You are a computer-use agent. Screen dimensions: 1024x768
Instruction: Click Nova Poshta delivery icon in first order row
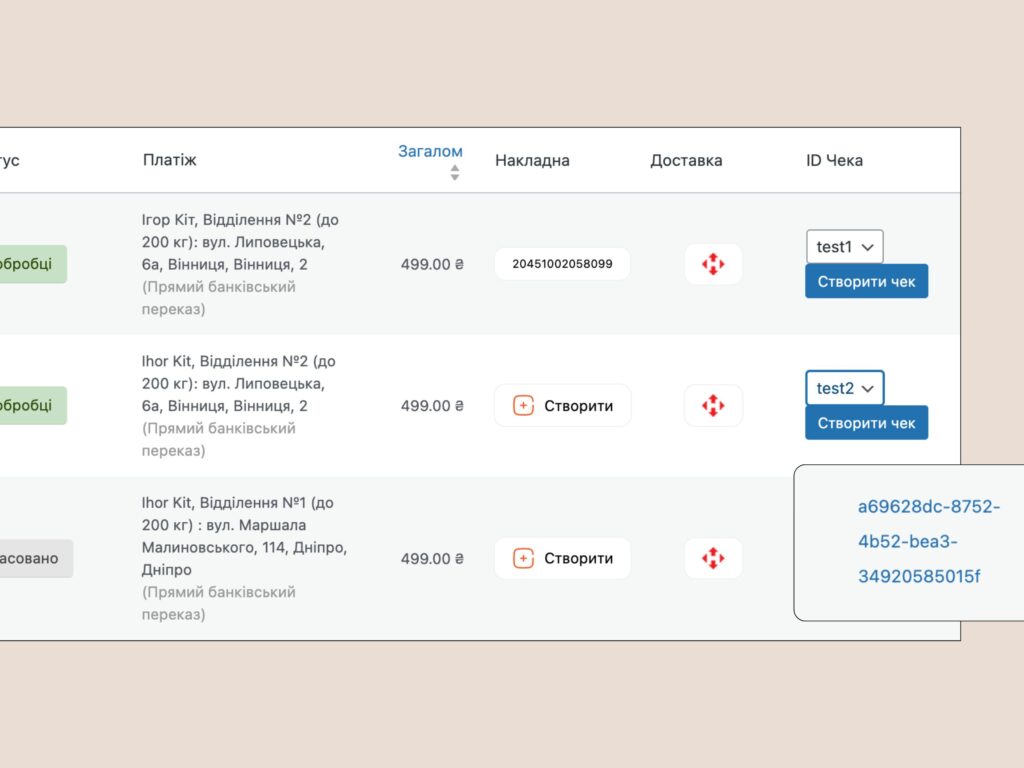(713, 264)
